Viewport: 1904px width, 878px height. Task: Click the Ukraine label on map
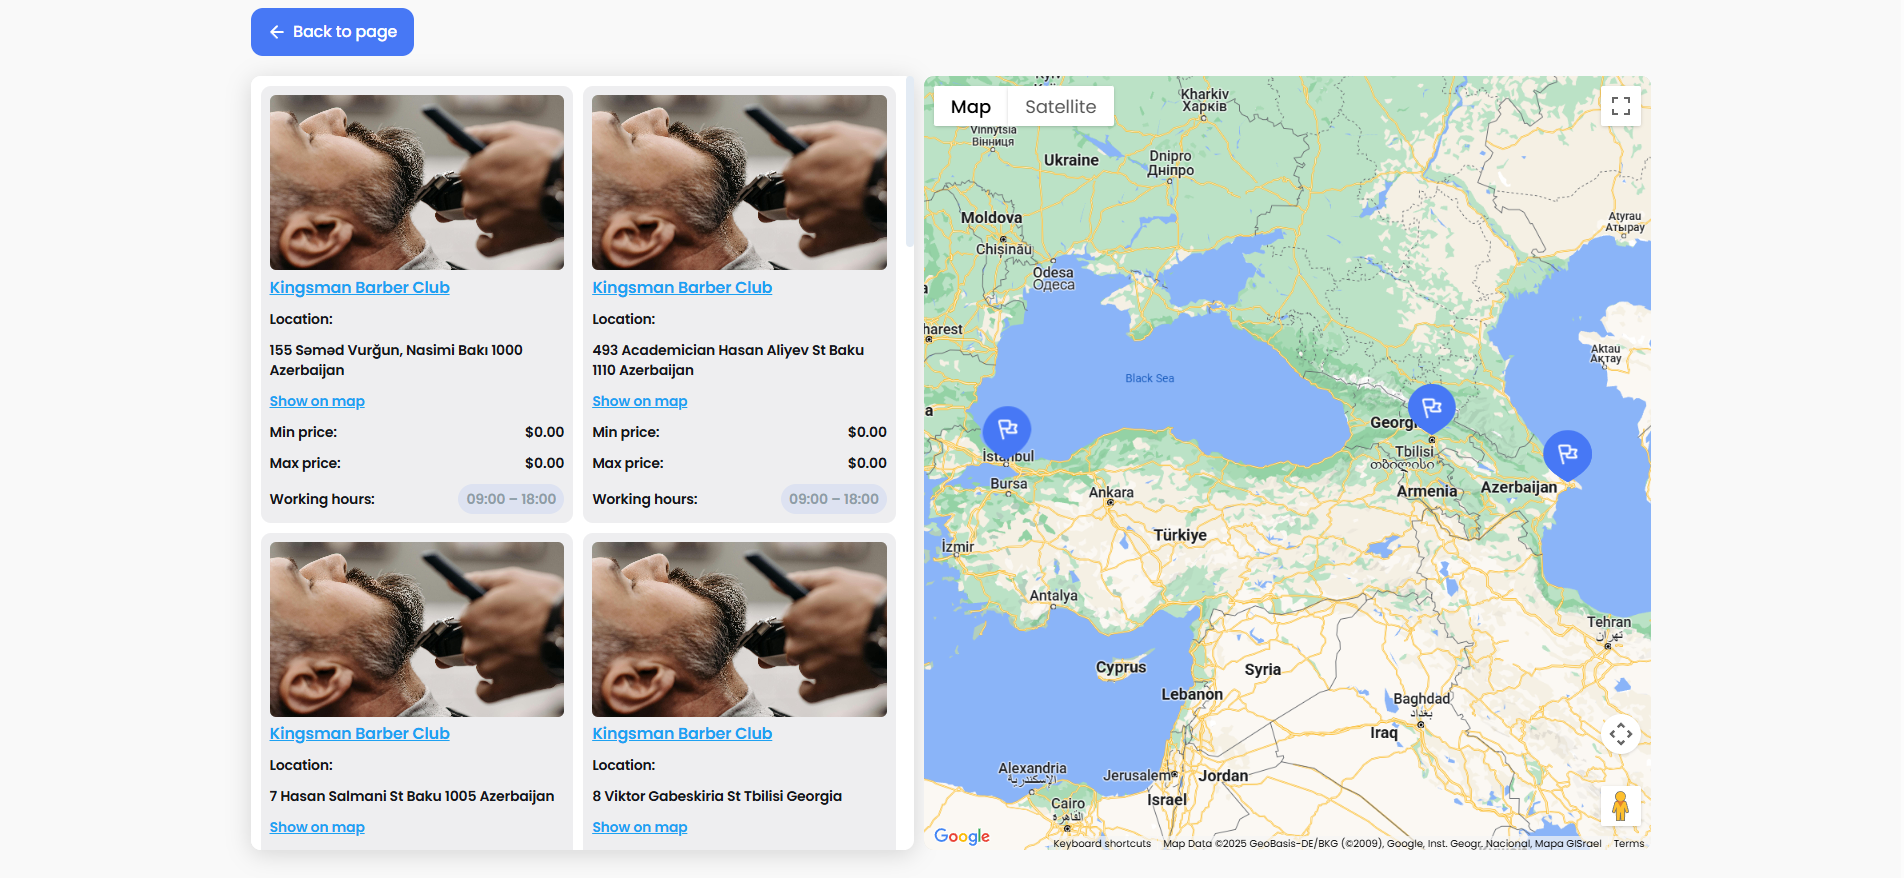coord(1071,160)
